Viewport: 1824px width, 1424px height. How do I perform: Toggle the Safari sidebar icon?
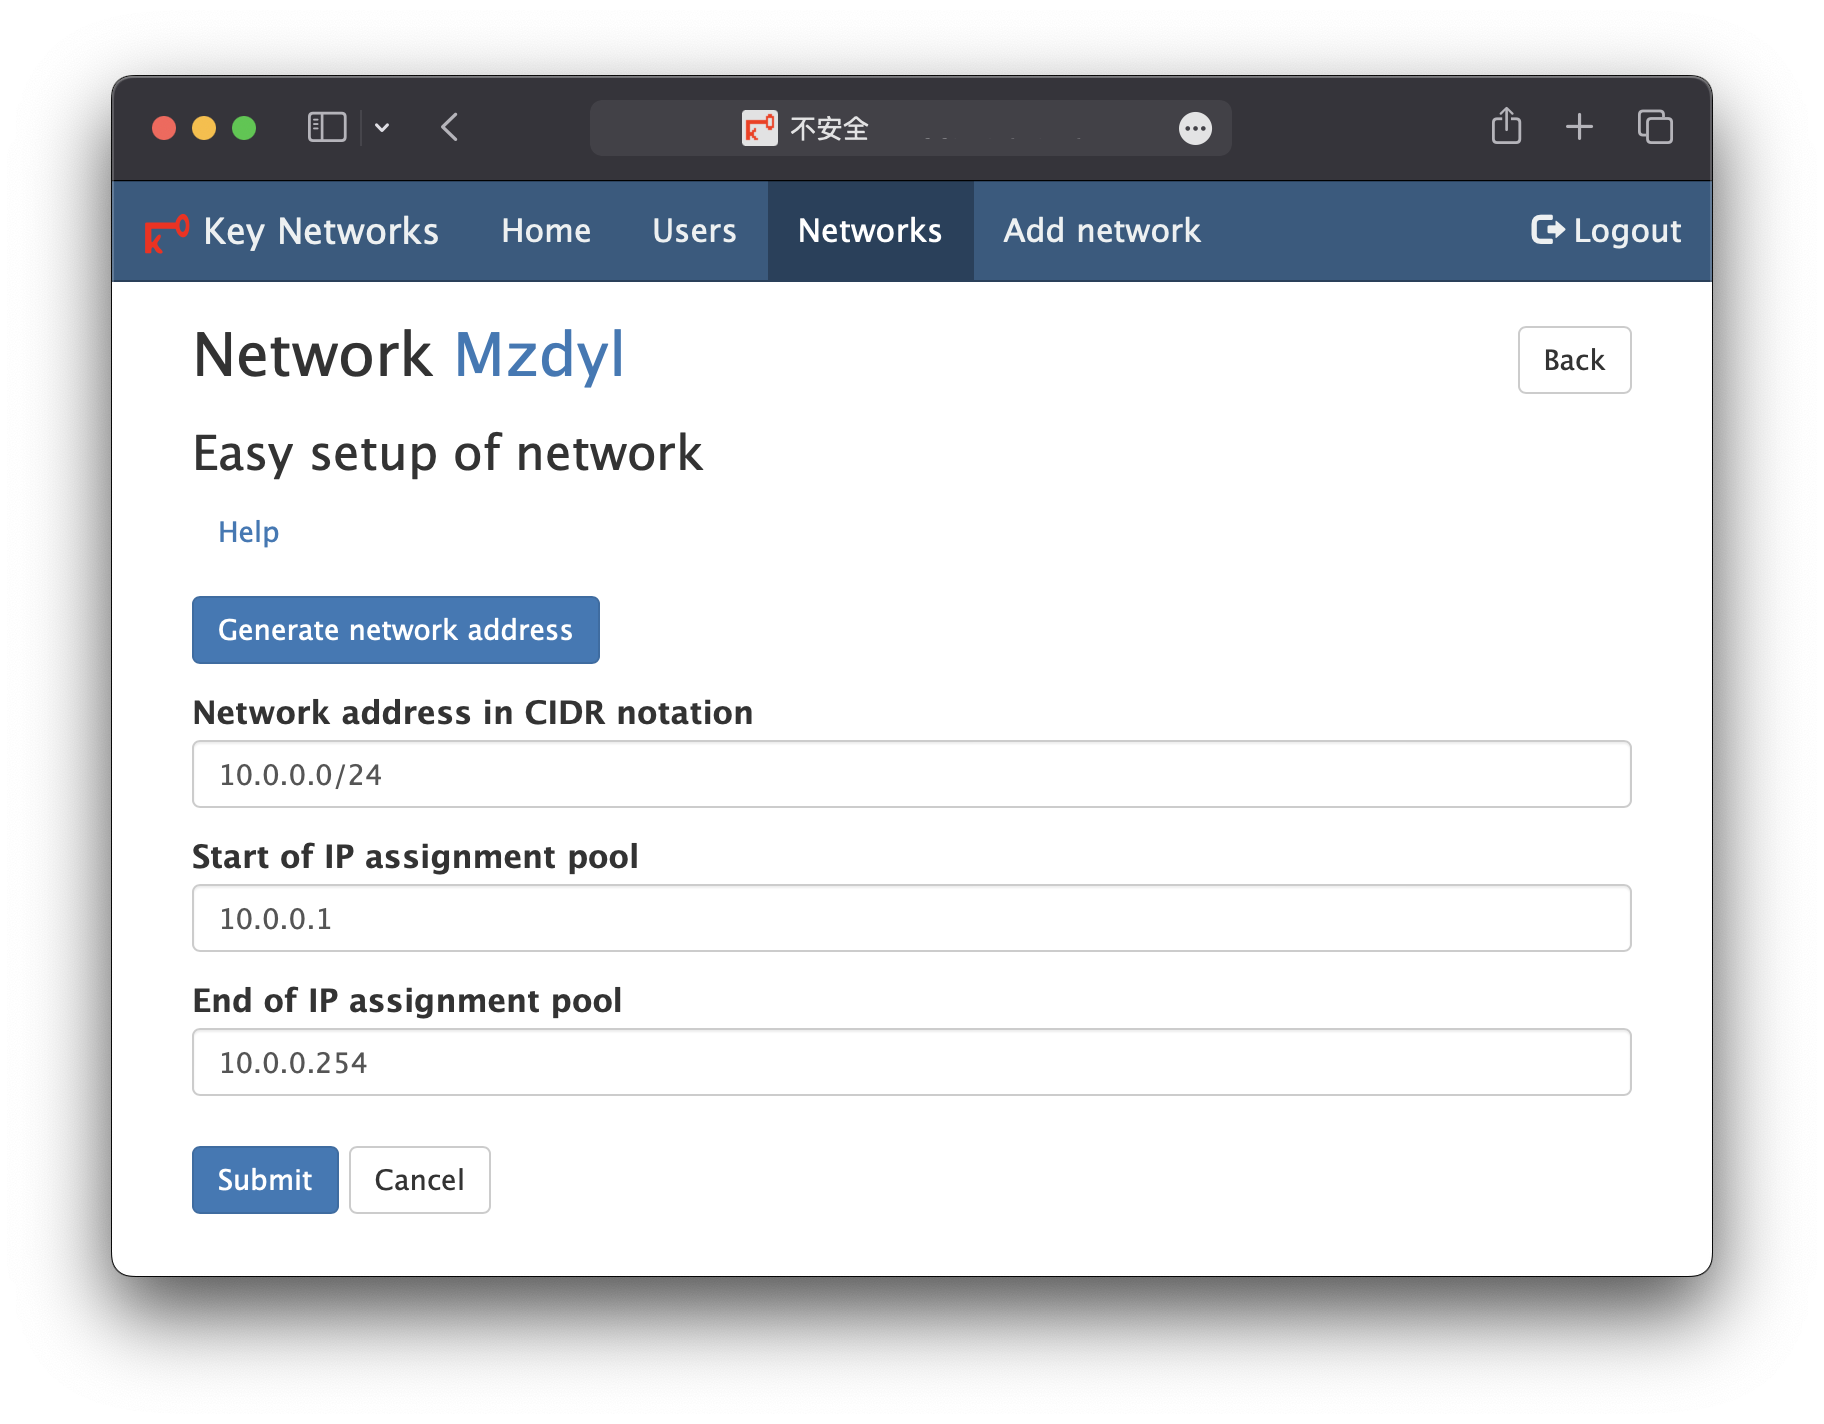(x=327, y=127)
